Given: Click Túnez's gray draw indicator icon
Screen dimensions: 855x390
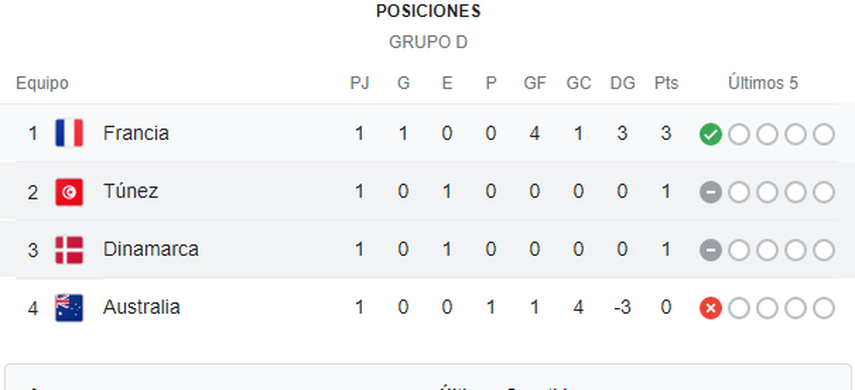Looking at the screenshot, I should tap(711, 192).
